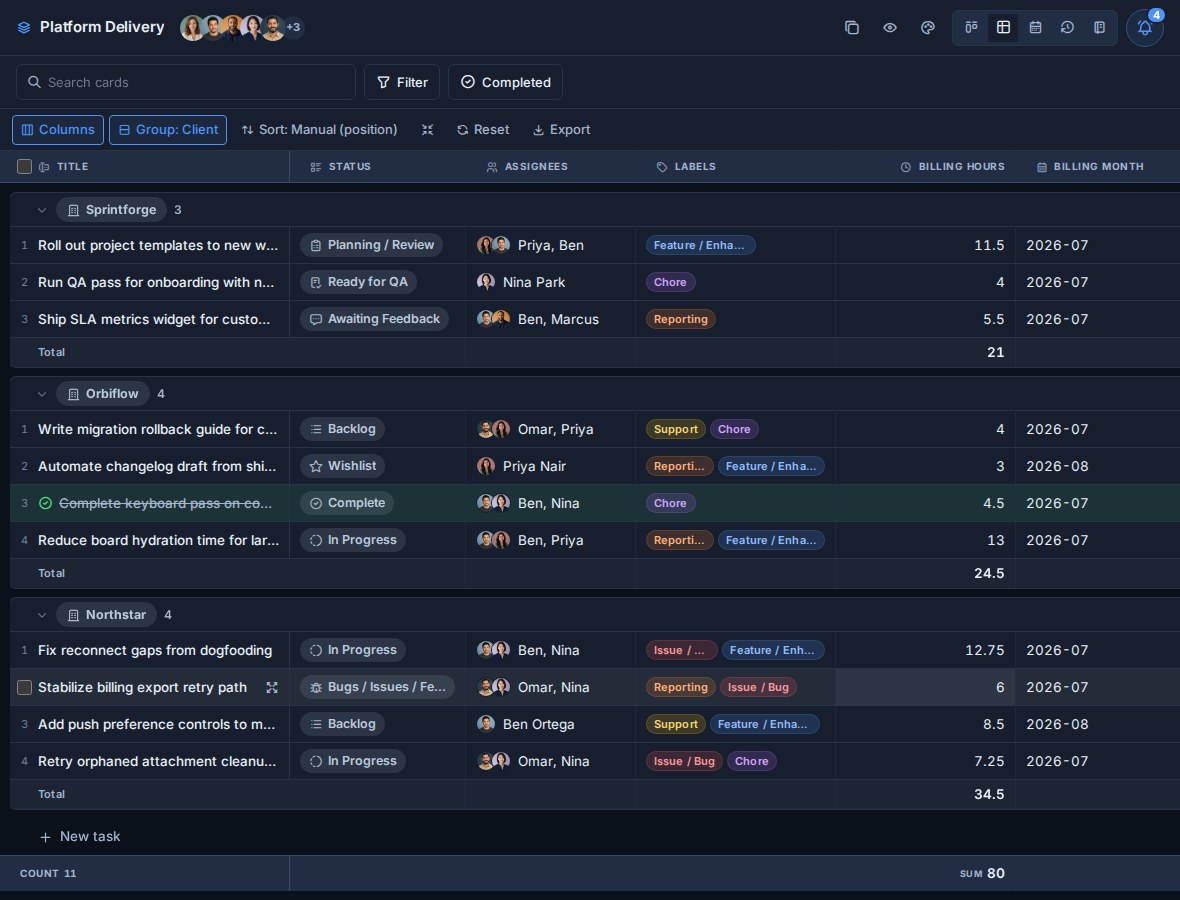This screenshot has width=1180, height=900.
Task: Open the Wishlist status pill
Action: click(x=342, y=466)
